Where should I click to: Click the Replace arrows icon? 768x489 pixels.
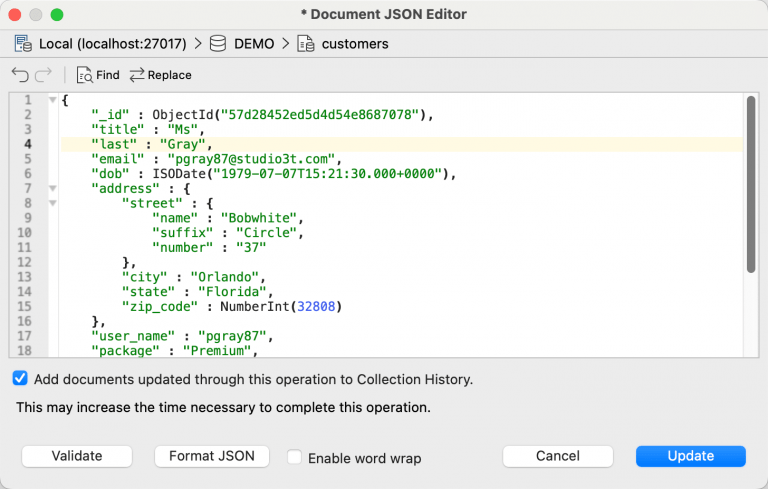(x=137, y=75)
